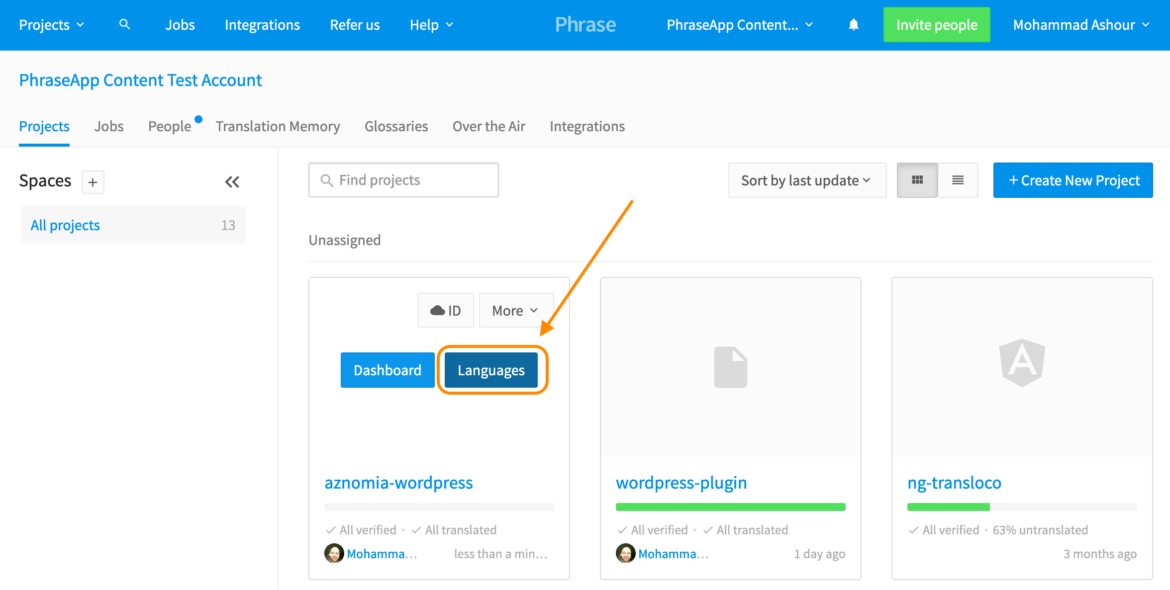Open the Help menu
The width and height of the screenshot is (1170, 590).
431,25
